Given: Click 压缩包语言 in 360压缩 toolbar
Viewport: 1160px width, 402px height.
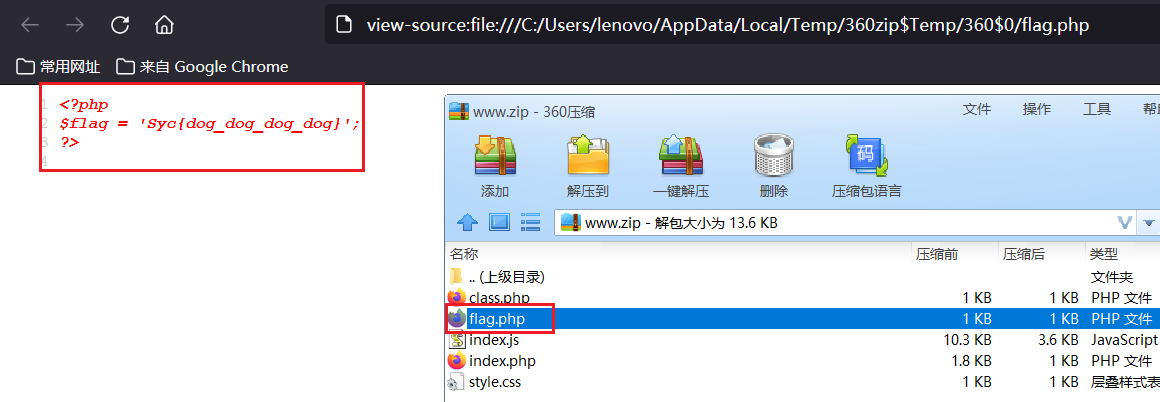Looking at the screenshot, I should pyautogui.click(x=866, y=167).
